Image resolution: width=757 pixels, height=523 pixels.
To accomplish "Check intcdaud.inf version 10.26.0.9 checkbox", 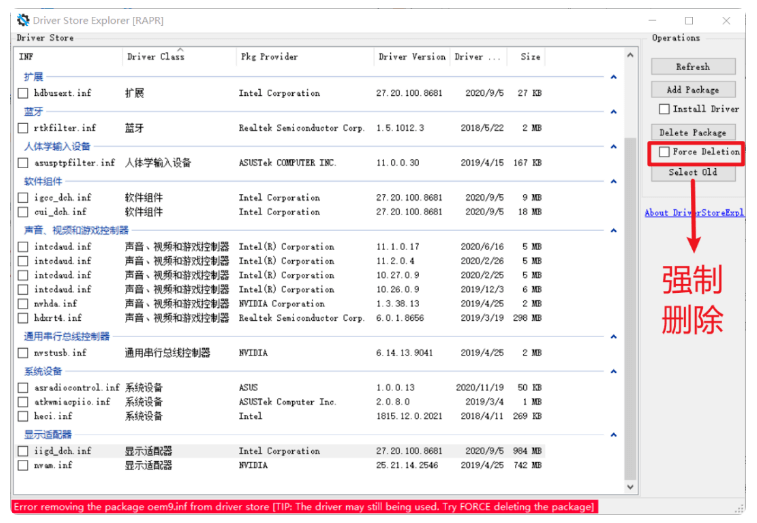I will [x=23, y=290].
